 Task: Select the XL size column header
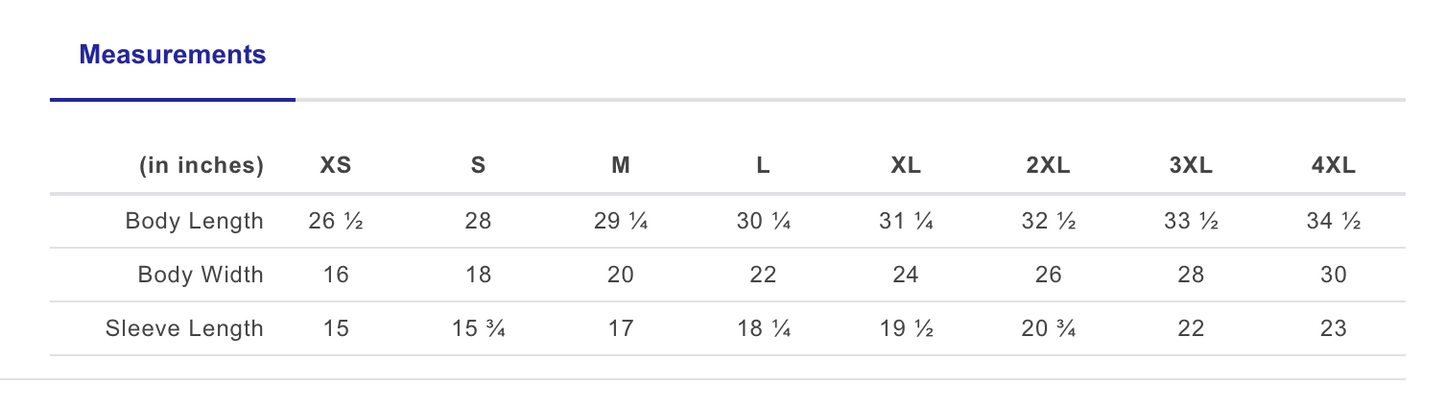point(905,166)
